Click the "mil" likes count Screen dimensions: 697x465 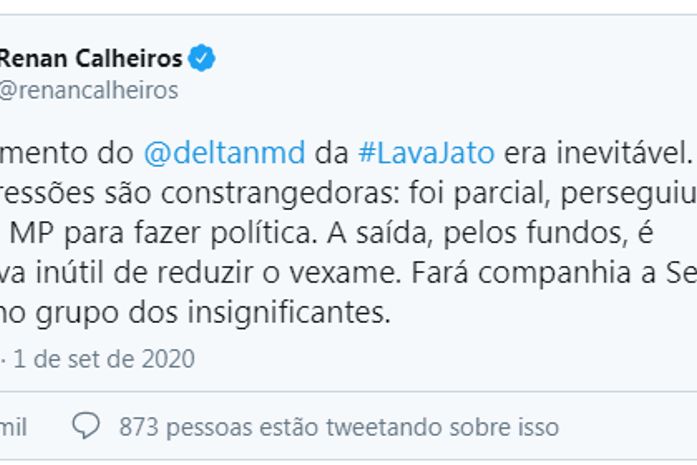click(x=12, y=427)
